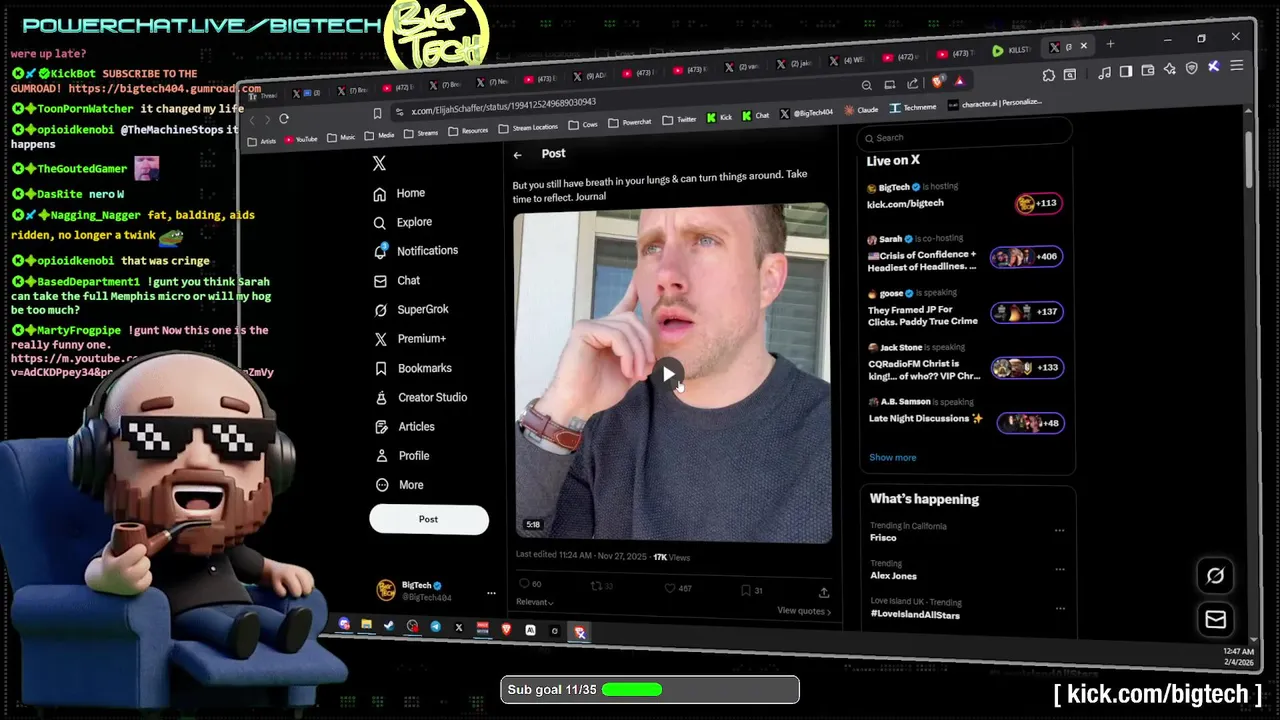
Task: Click the Brave Shields lion icon
Action: click(x=937, y=82)
